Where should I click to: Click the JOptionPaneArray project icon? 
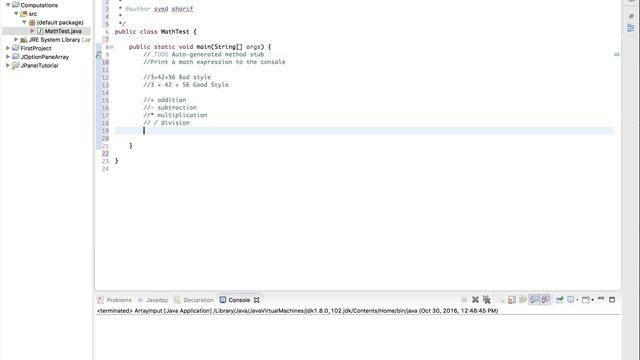(x=16, y=56)
